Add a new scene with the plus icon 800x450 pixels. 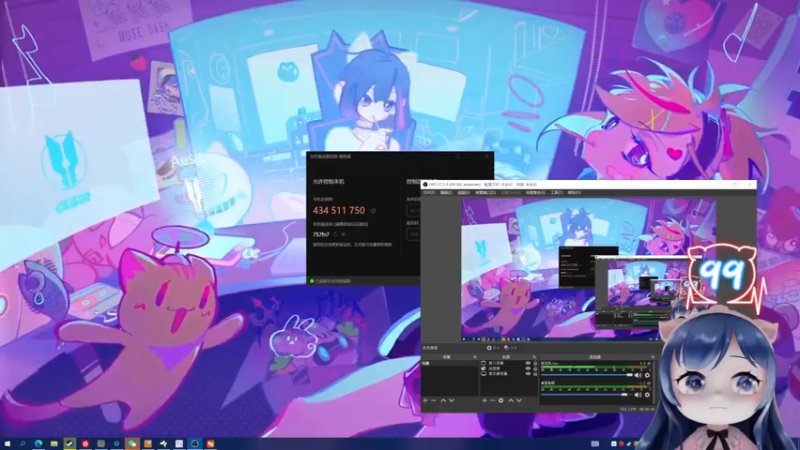[425, 401]
